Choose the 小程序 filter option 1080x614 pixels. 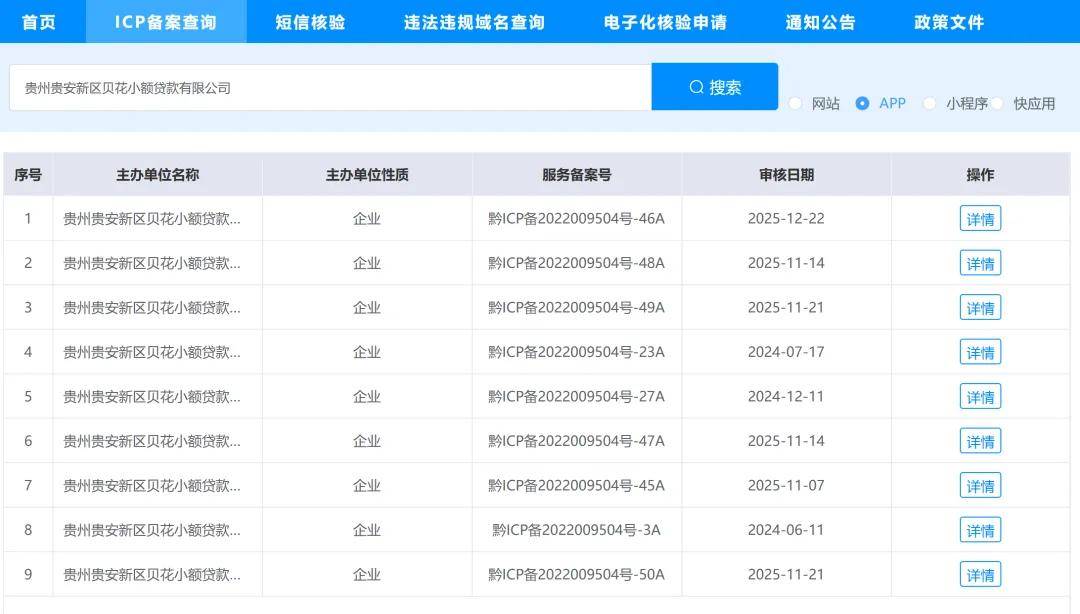coord(930,103)
